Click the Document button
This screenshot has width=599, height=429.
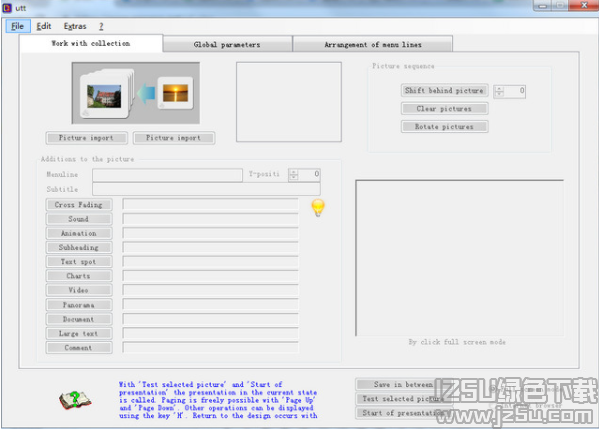tap(79, 319)
